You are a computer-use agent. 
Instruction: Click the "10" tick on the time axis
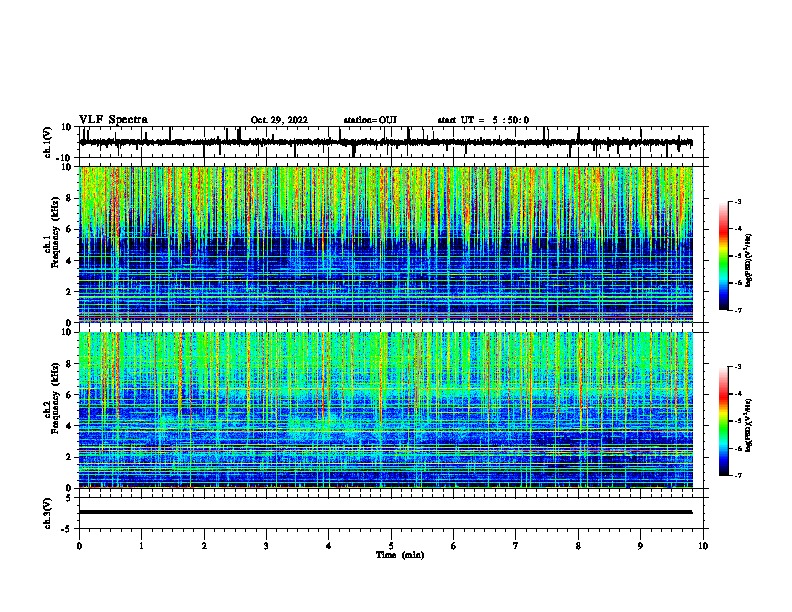coord(703,546)
